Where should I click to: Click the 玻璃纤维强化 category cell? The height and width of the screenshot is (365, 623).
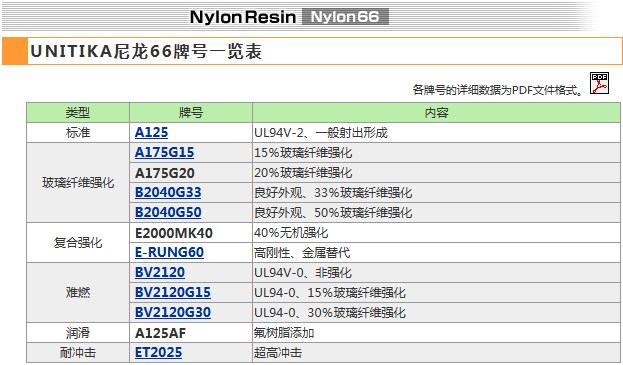click(78, 183)
